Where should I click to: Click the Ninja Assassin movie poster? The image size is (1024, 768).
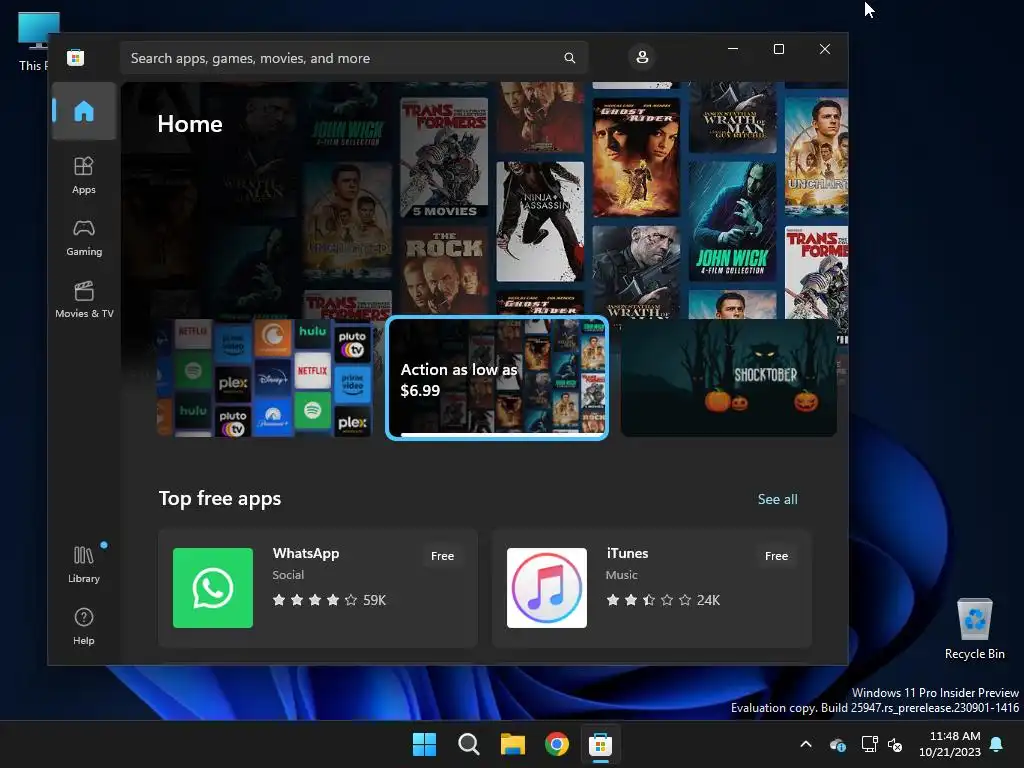click(540, 221)
